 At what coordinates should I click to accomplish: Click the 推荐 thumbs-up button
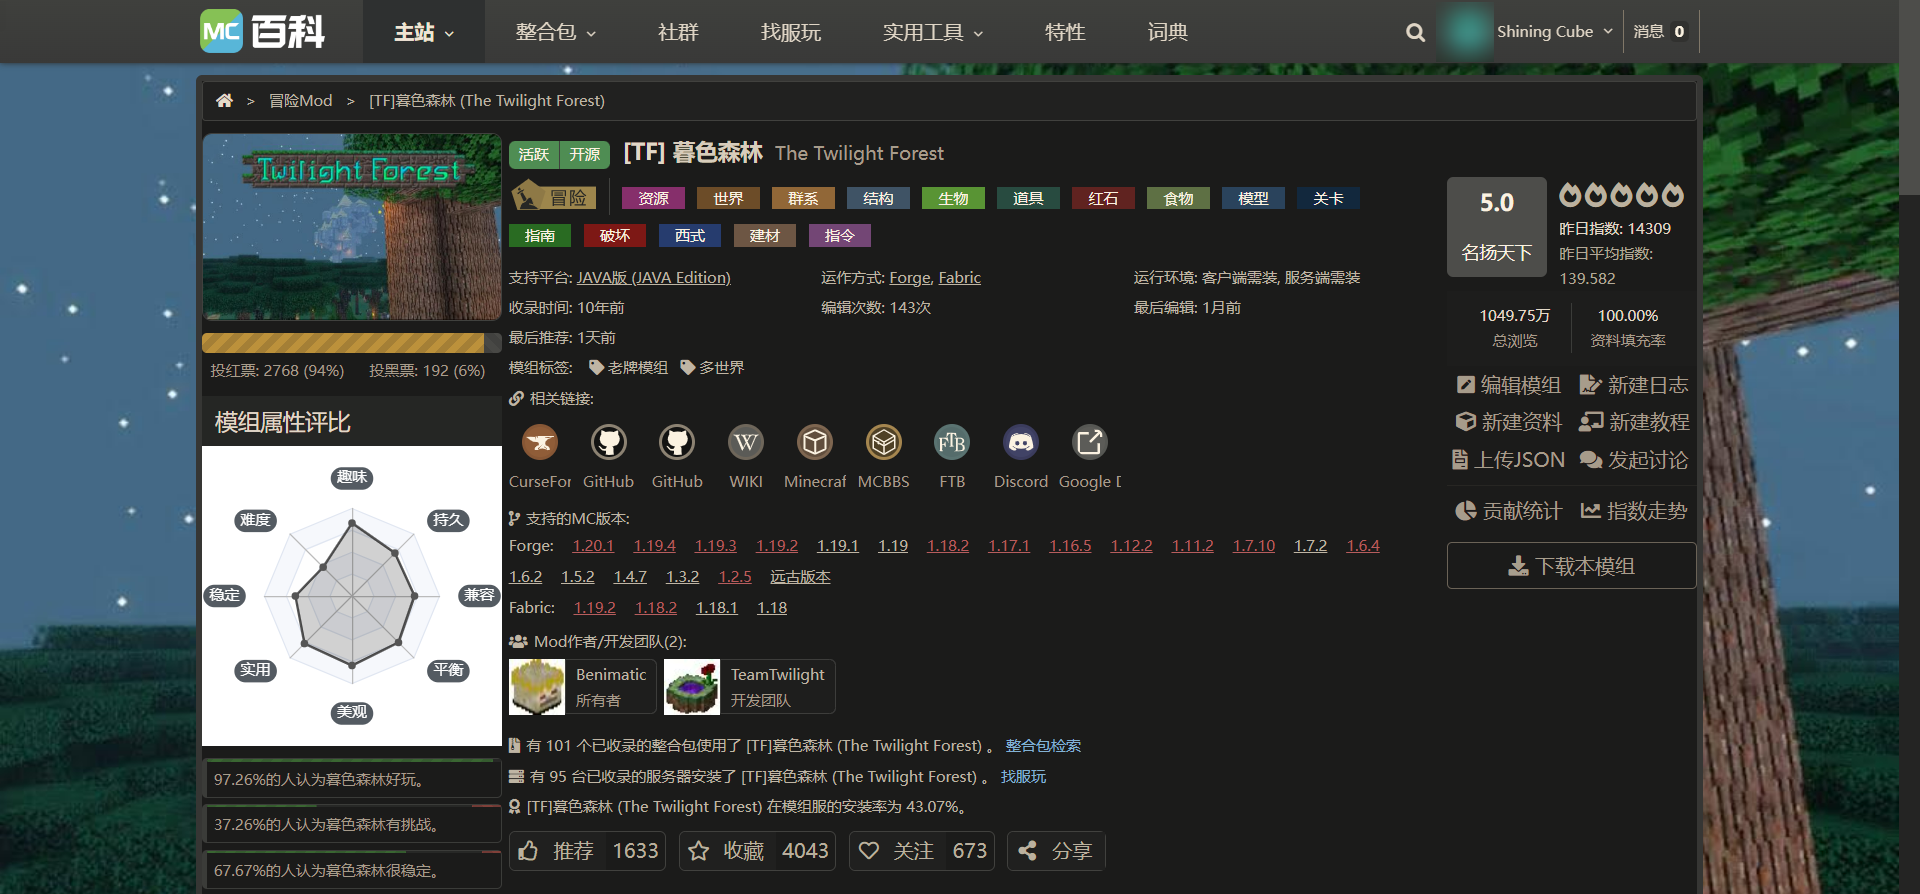click(x=587, y=851)
